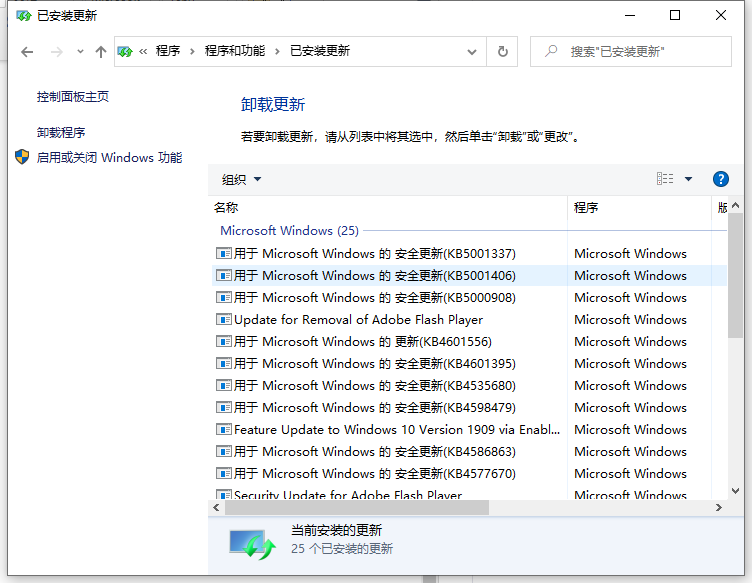The image size is (752, 583).
Task: Select security update KB4577670
Action: point(469,474)
